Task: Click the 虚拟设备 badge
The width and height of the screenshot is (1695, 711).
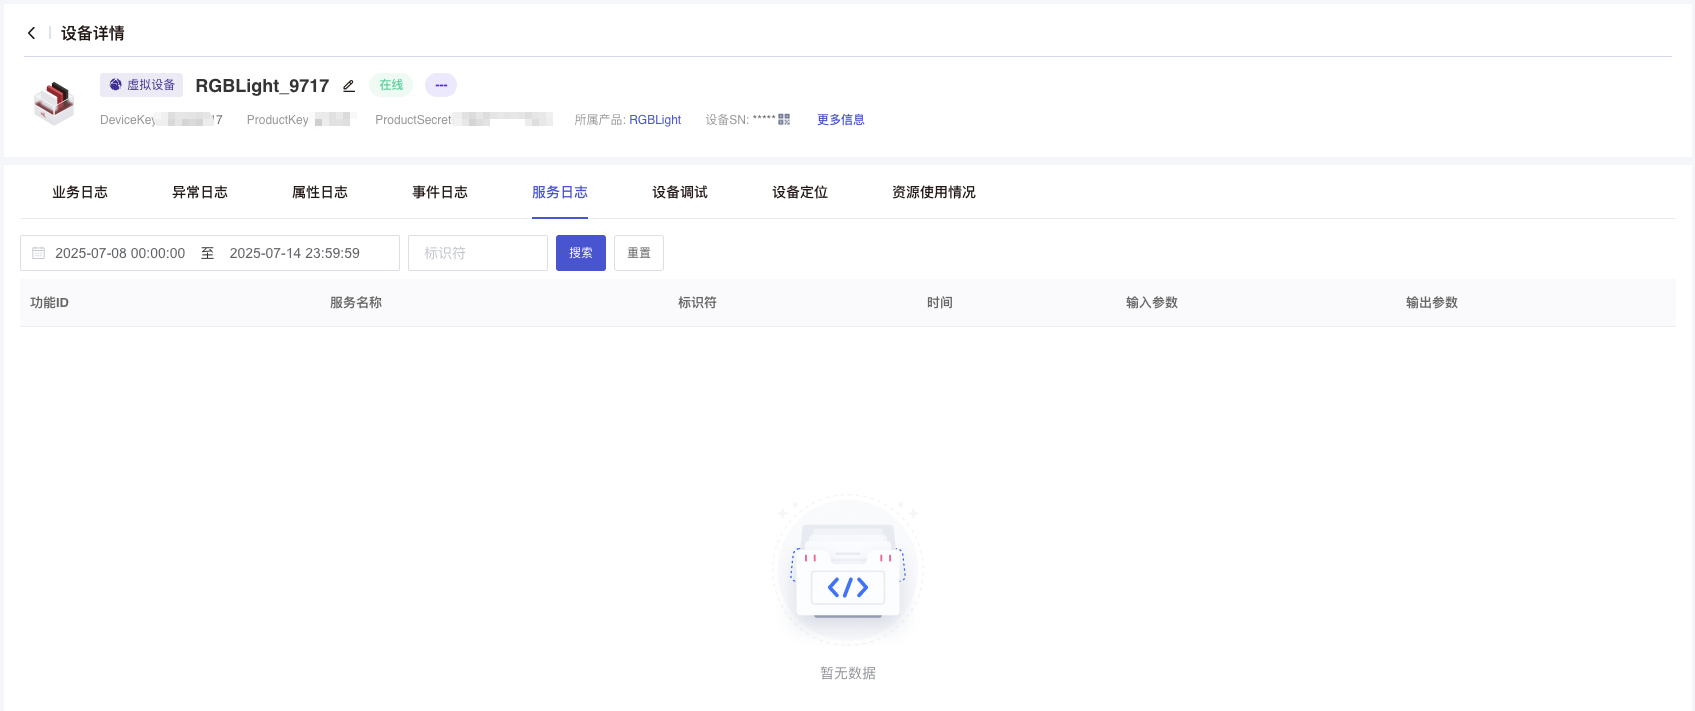Action: pos(141,85)
